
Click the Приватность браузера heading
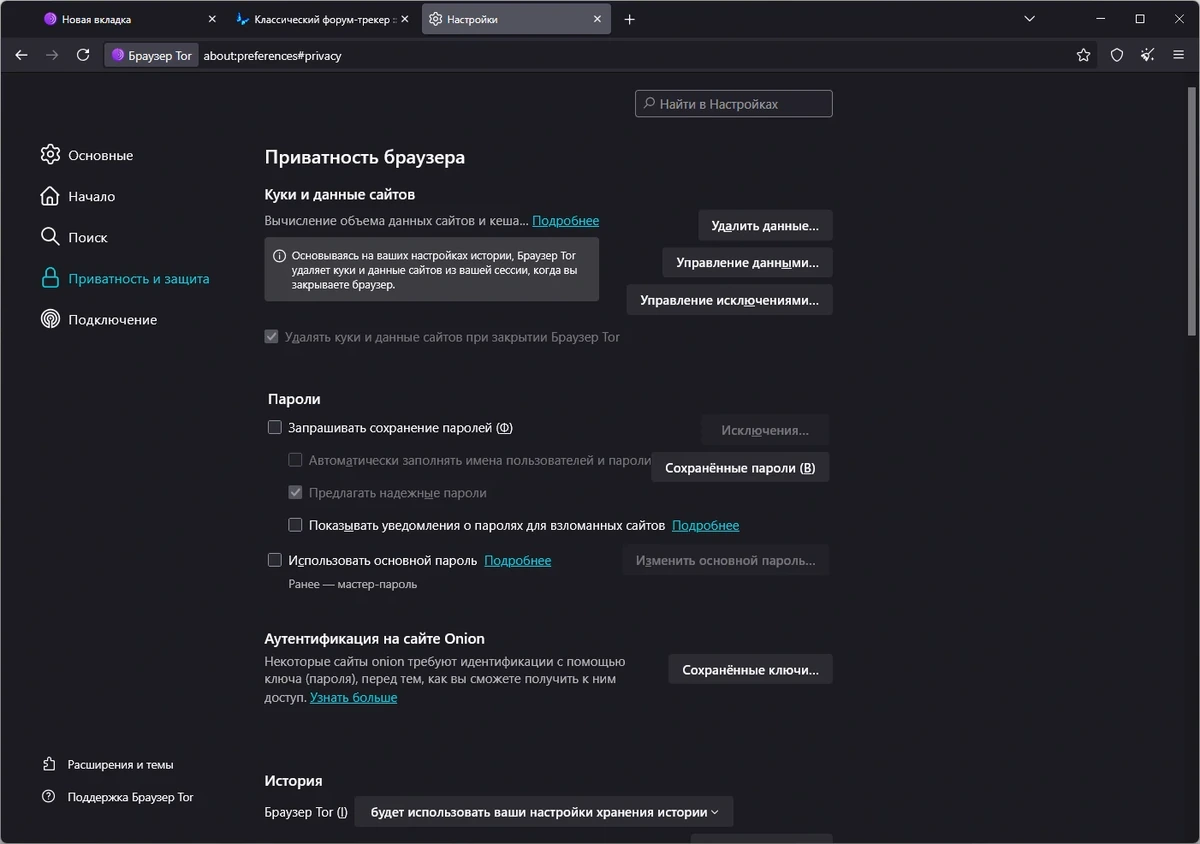coord(364,157)
